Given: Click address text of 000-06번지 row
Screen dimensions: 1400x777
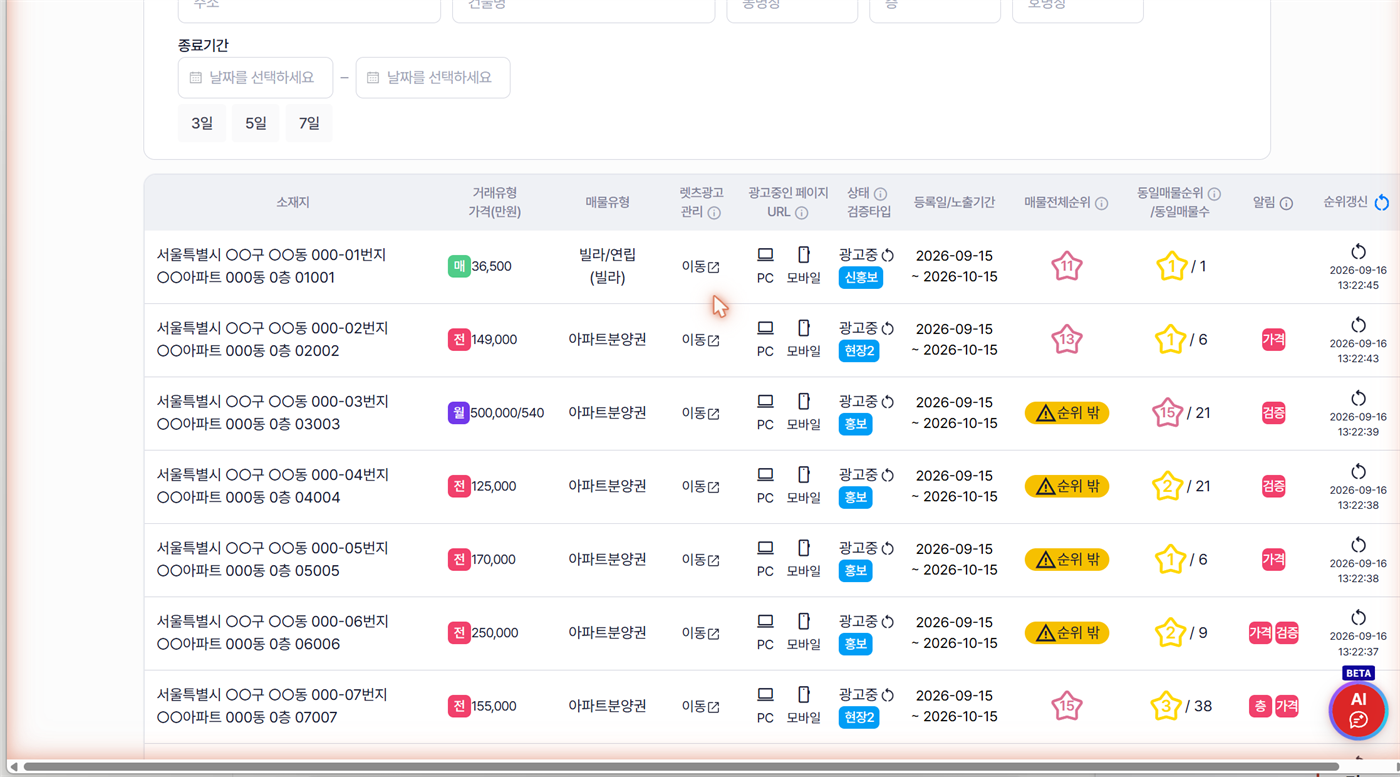Looking at the screenshot, I should (x=272, y=633).
